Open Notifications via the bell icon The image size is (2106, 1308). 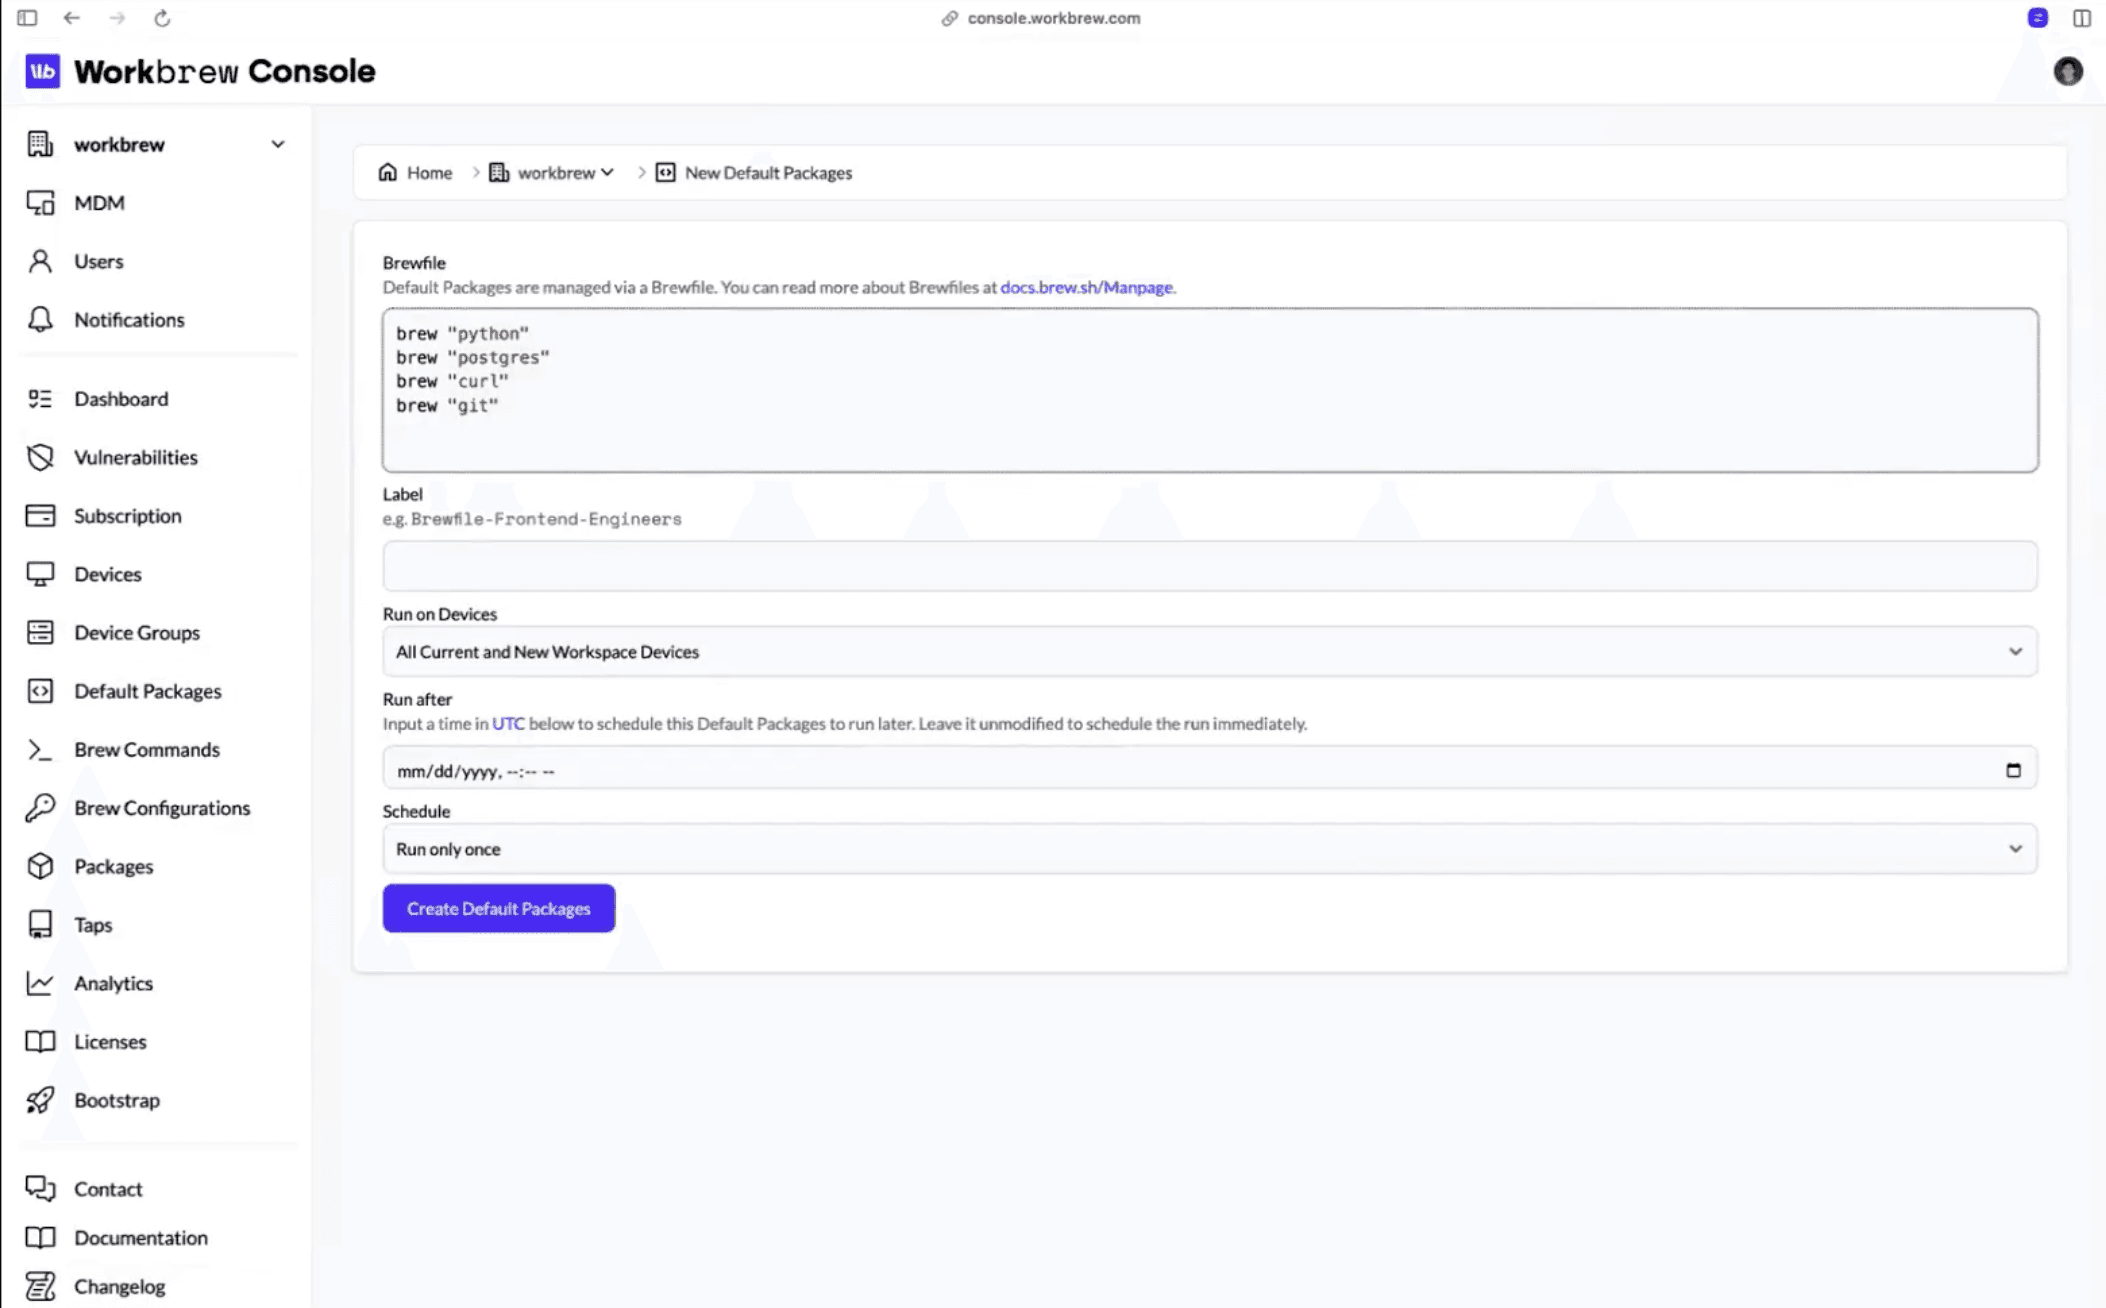(x=40, y=319)
